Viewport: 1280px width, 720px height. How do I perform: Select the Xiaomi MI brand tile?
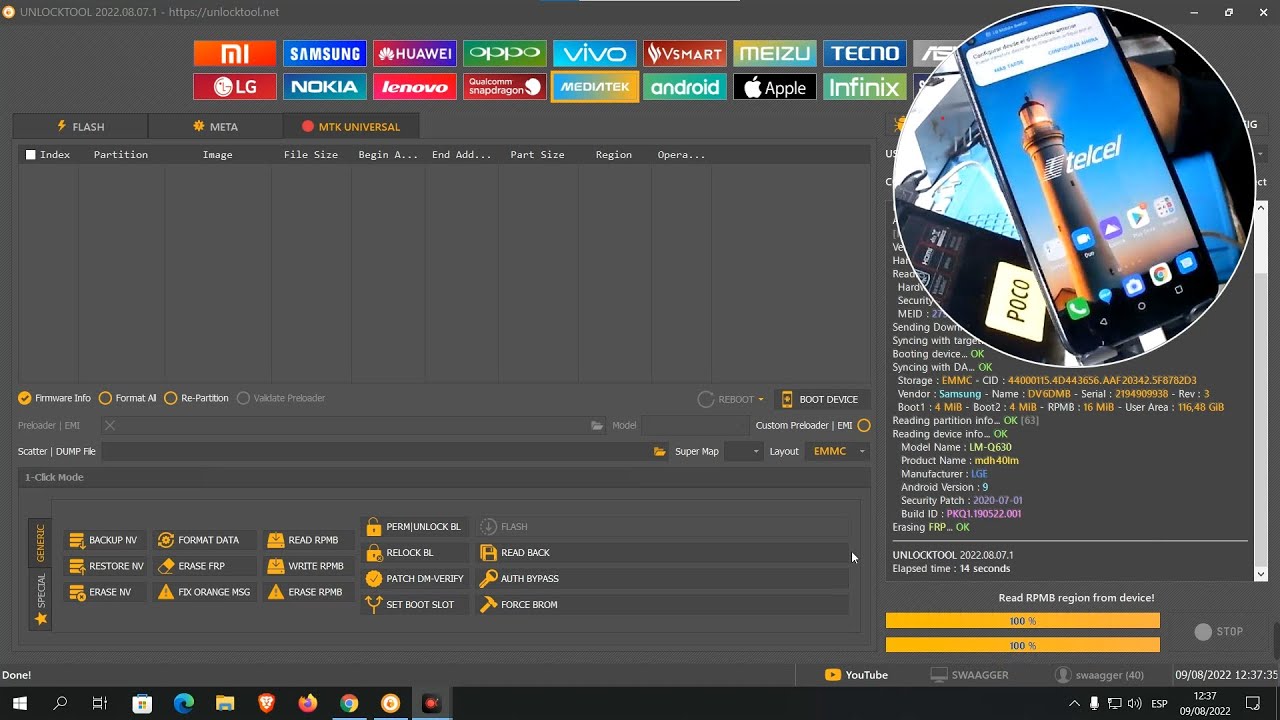(x=235, y=54)
